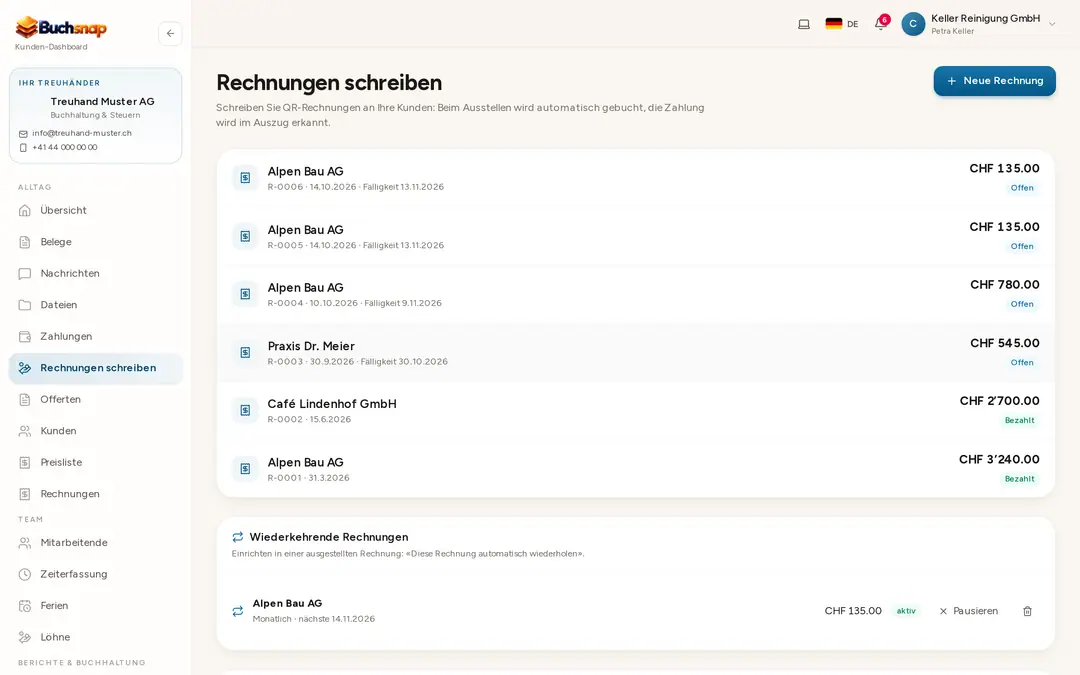Collapse the sidebar with the back arrow button
This screenshot has height=675, width=1080.
coord(170,33)
